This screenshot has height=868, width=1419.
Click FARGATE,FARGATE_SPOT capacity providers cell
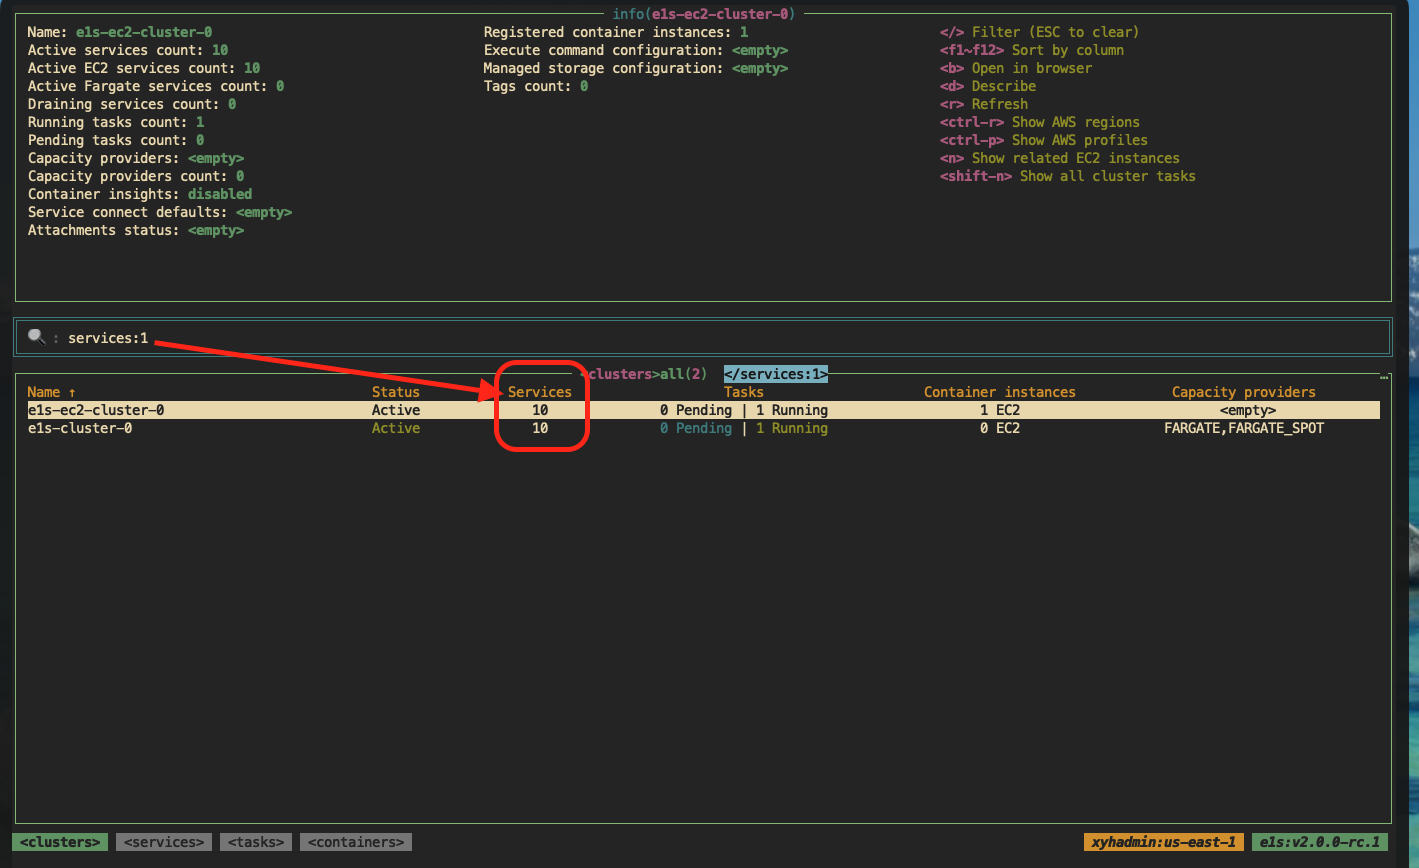pos(1244,428)
